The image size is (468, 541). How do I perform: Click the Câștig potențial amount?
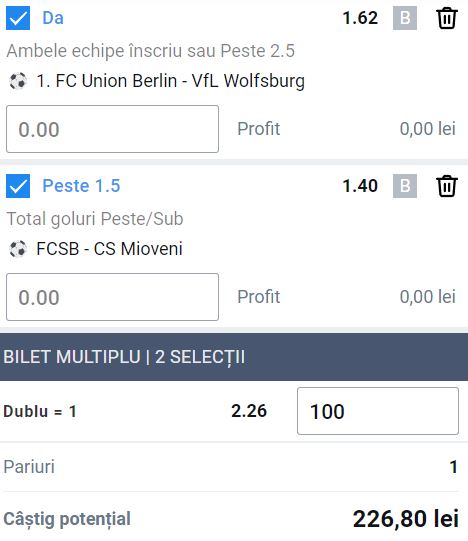tap(406, 519)
